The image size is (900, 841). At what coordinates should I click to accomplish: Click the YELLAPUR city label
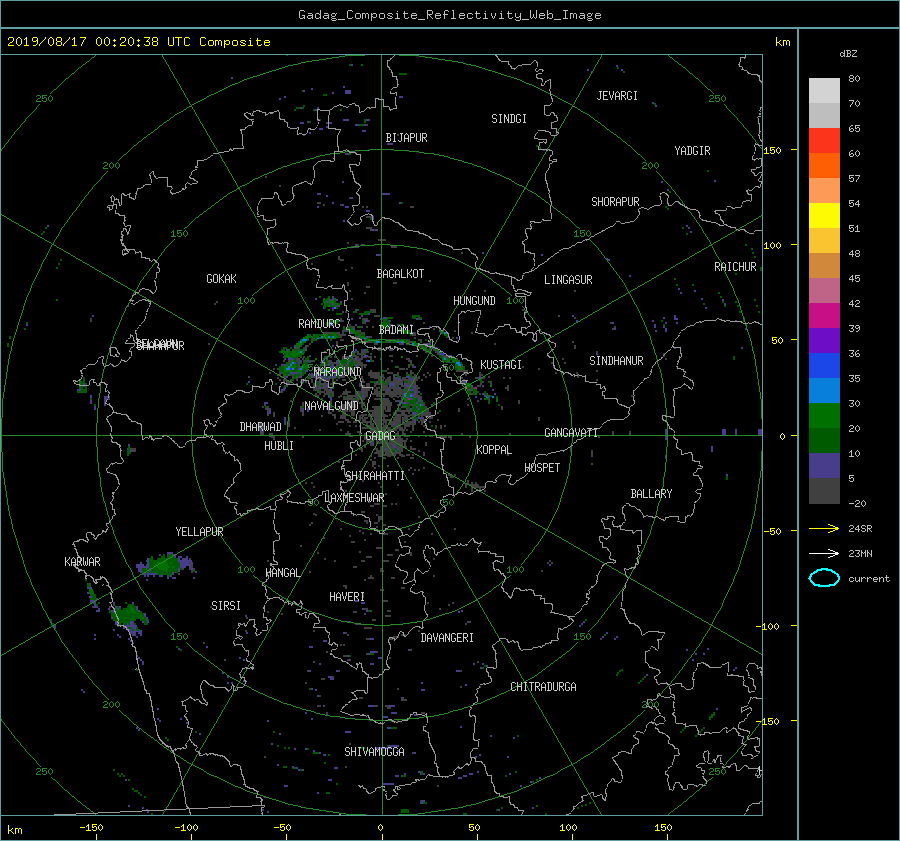pyautogui.click(x=199, y=532)
